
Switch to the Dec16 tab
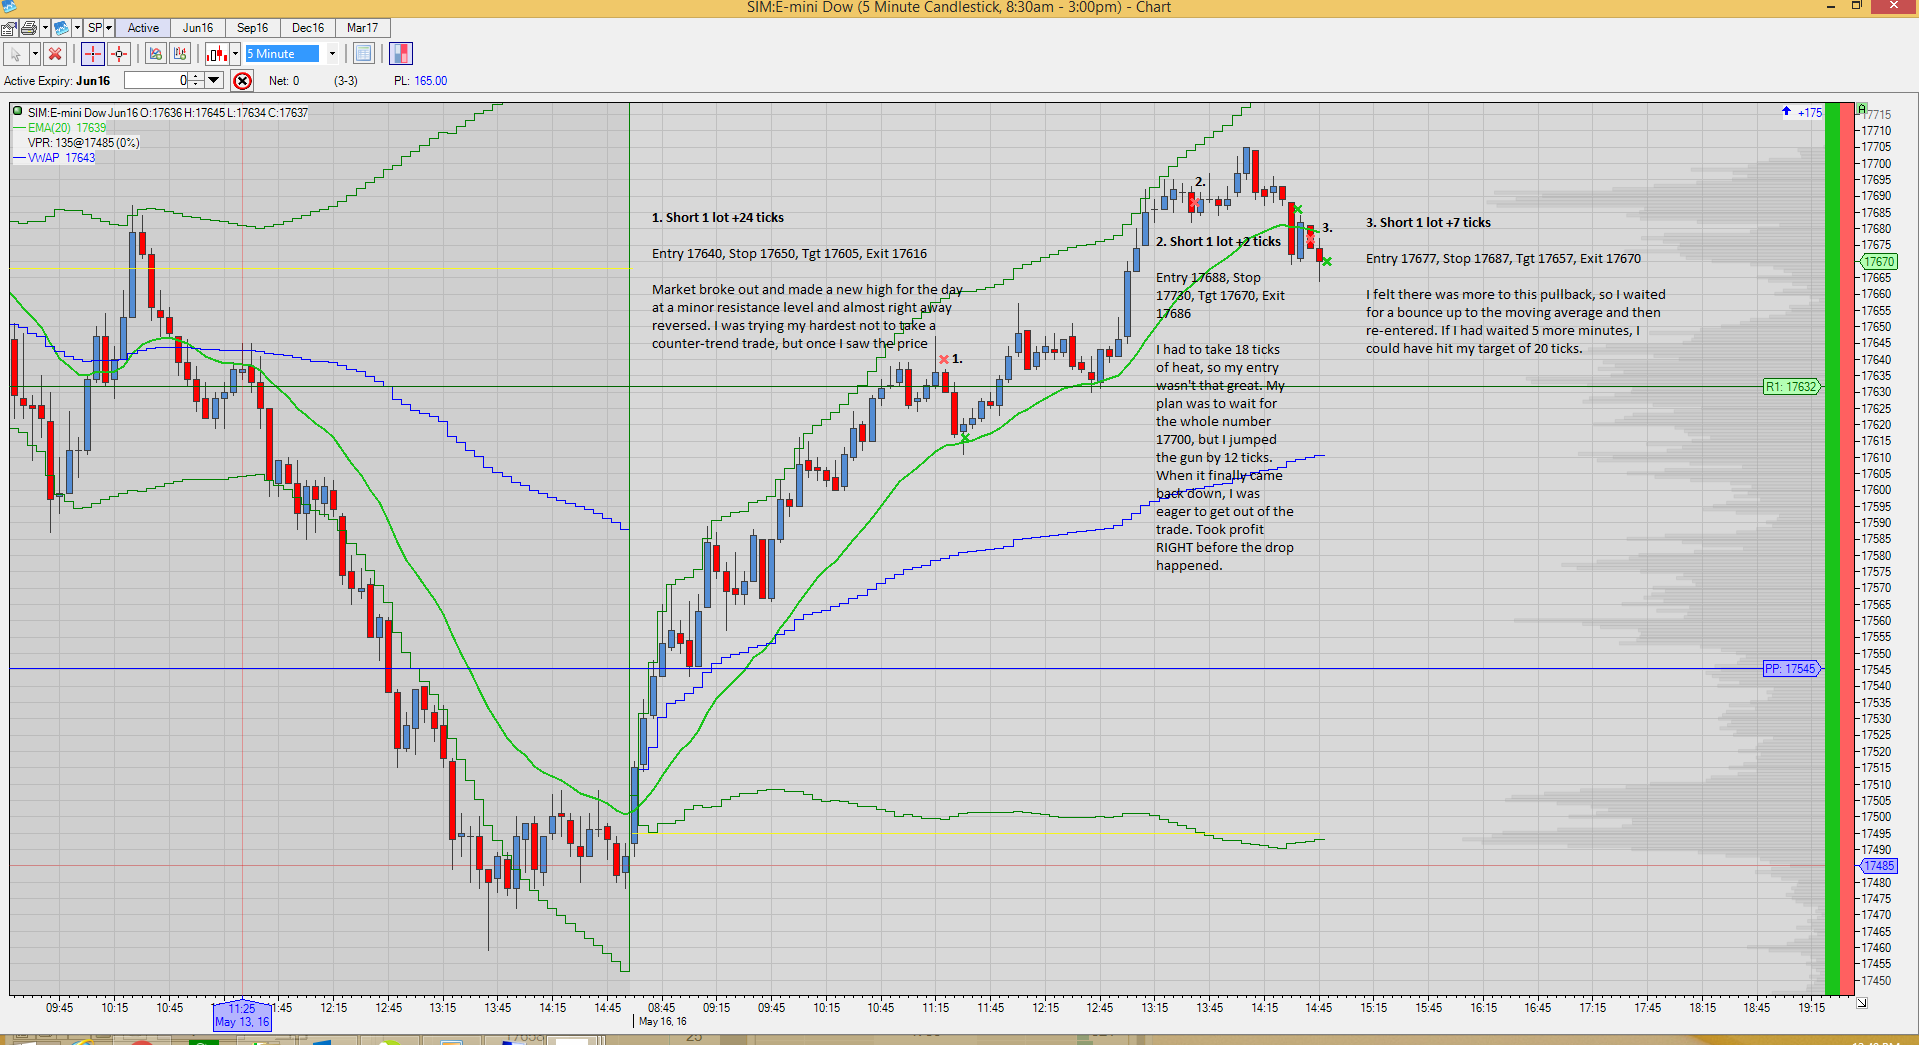coord(308,28)
